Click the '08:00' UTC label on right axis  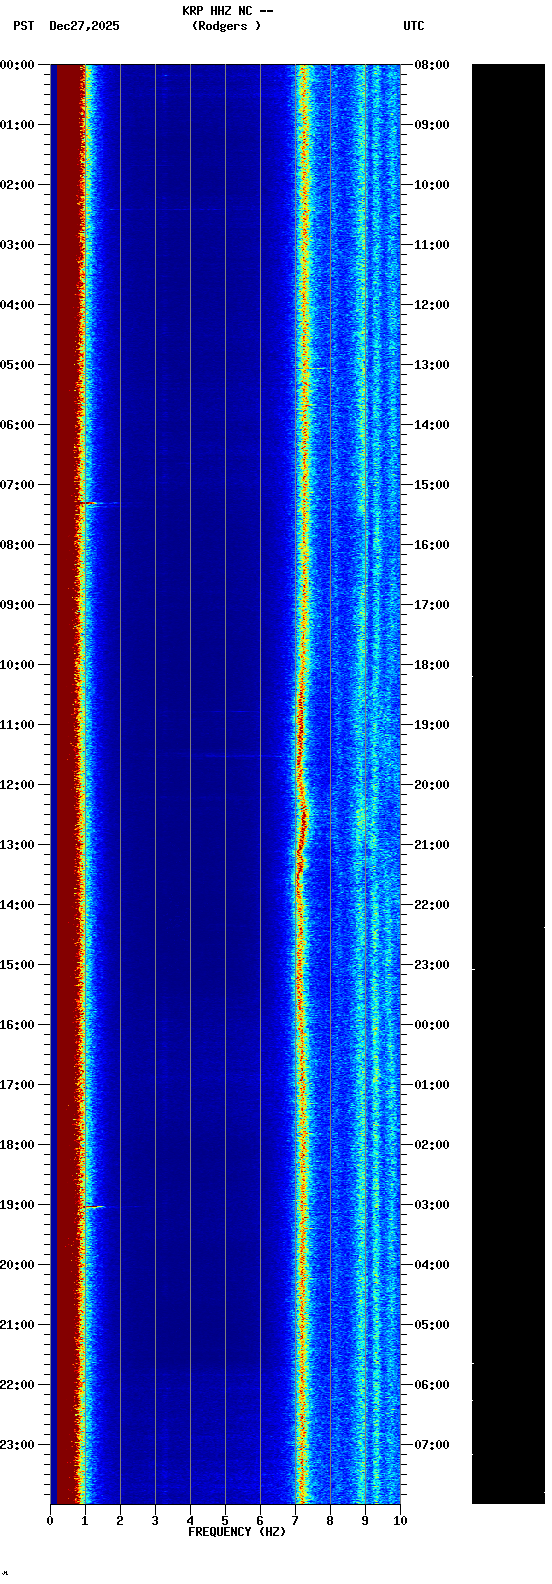click(432, 65)
